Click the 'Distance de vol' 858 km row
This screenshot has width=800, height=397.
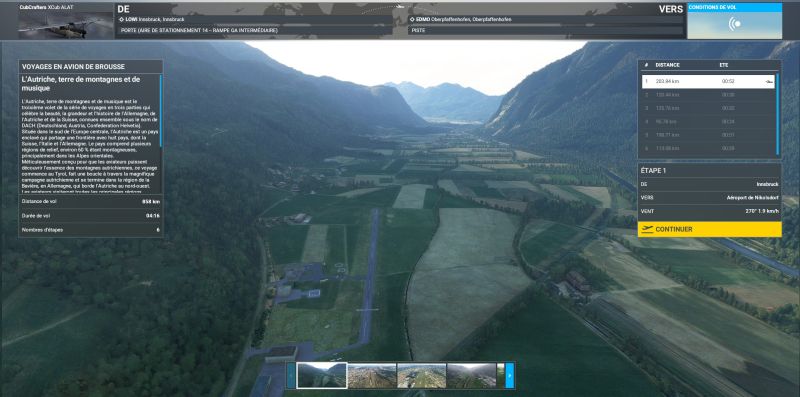(x=91, y=202)
